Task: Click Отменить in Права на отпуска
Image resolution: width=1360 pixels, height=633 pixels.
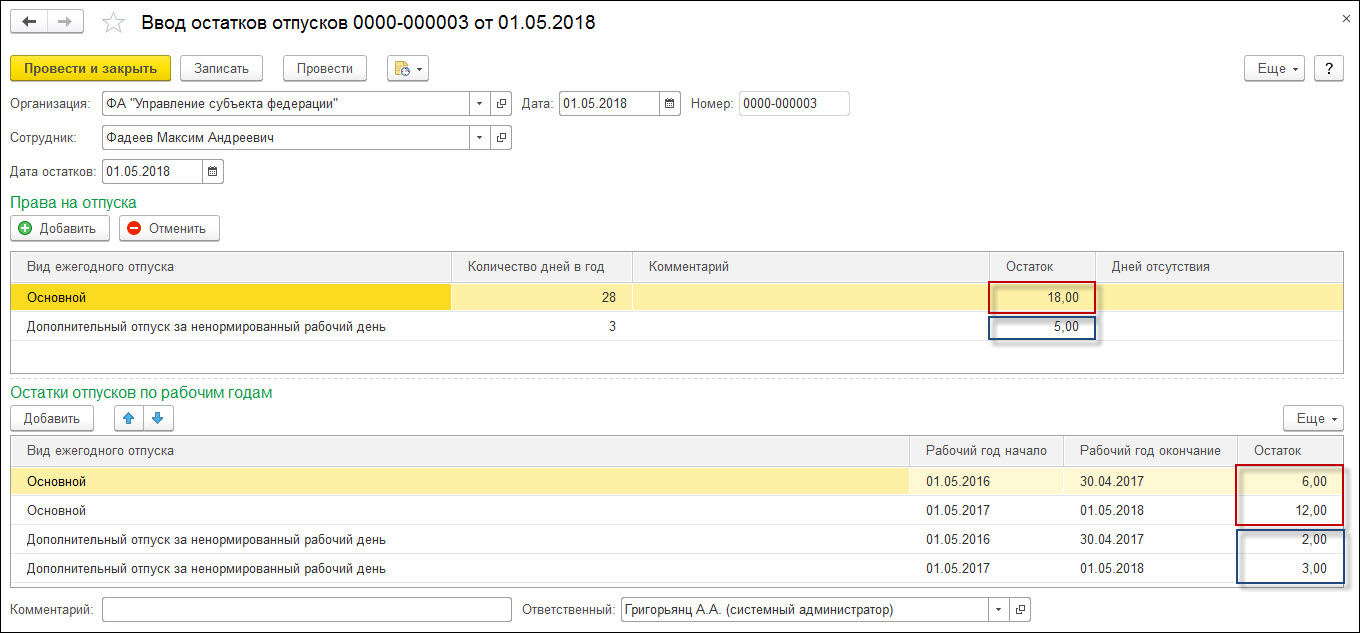Action: (168, 228)
